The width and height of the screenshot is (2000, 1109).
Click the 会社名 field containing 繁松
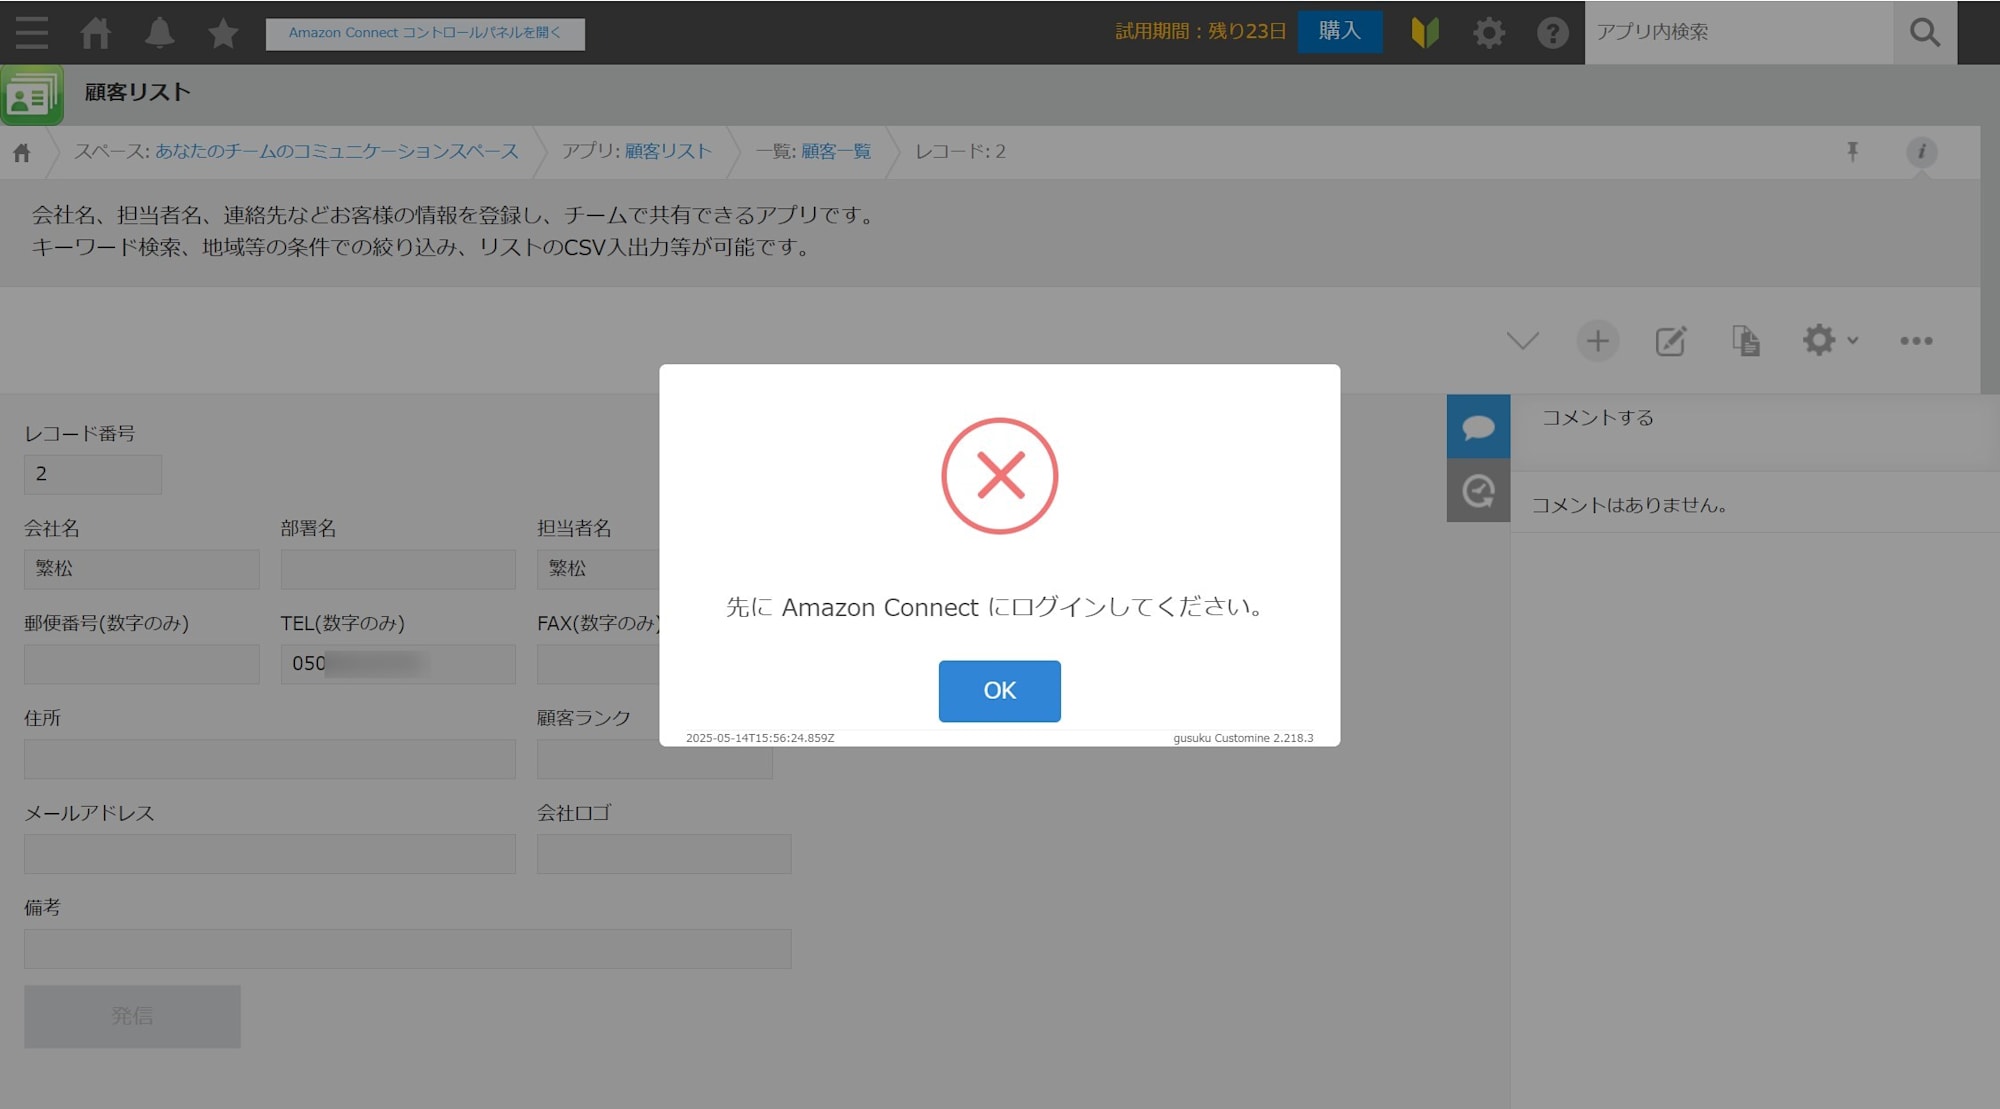tap(142, 569)
